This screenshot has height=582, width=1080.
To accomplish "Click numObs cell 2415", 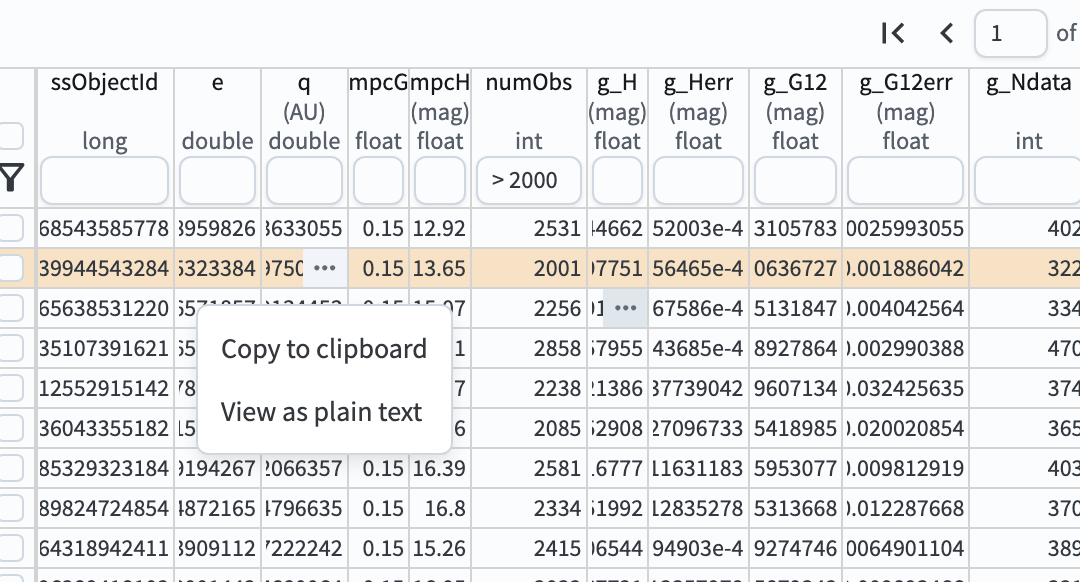I will coord(528,548).
